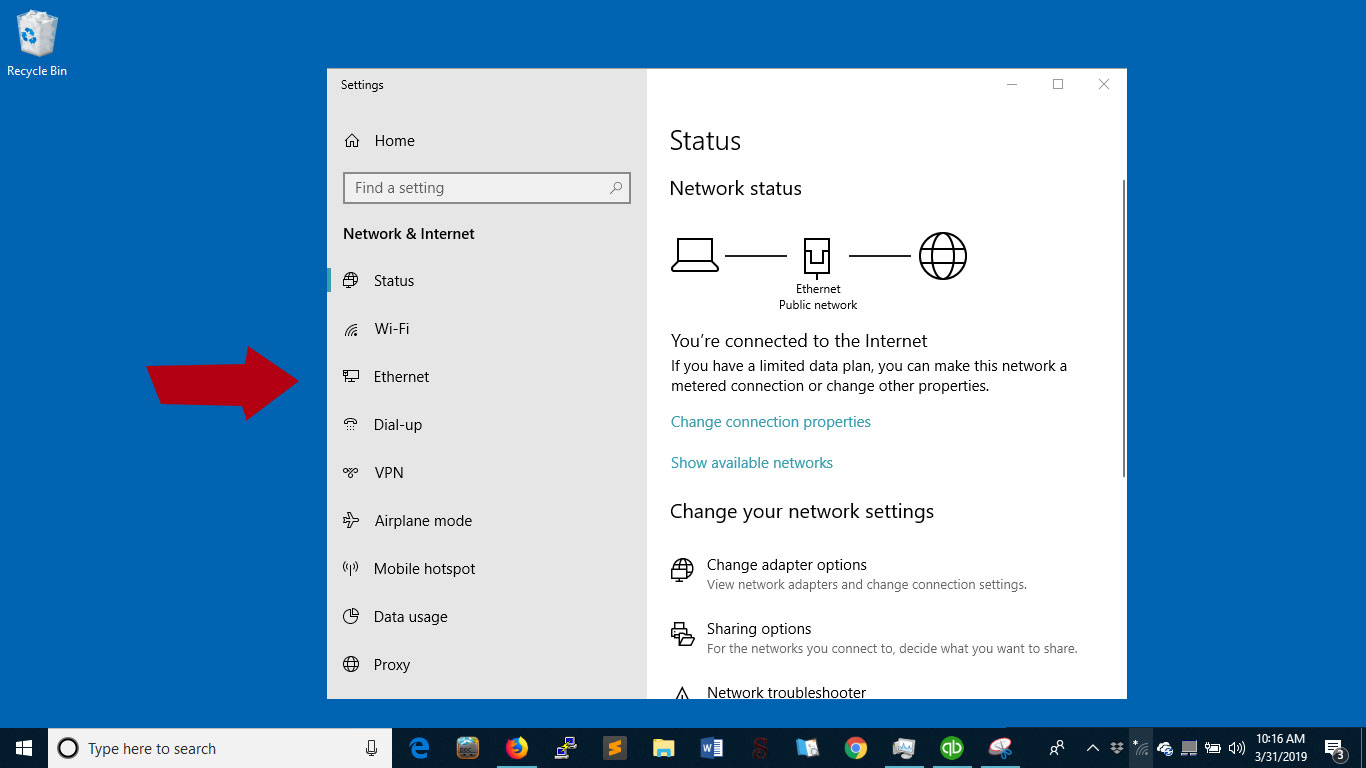Click the Cortana microphone icon

(x=372, y=748)
